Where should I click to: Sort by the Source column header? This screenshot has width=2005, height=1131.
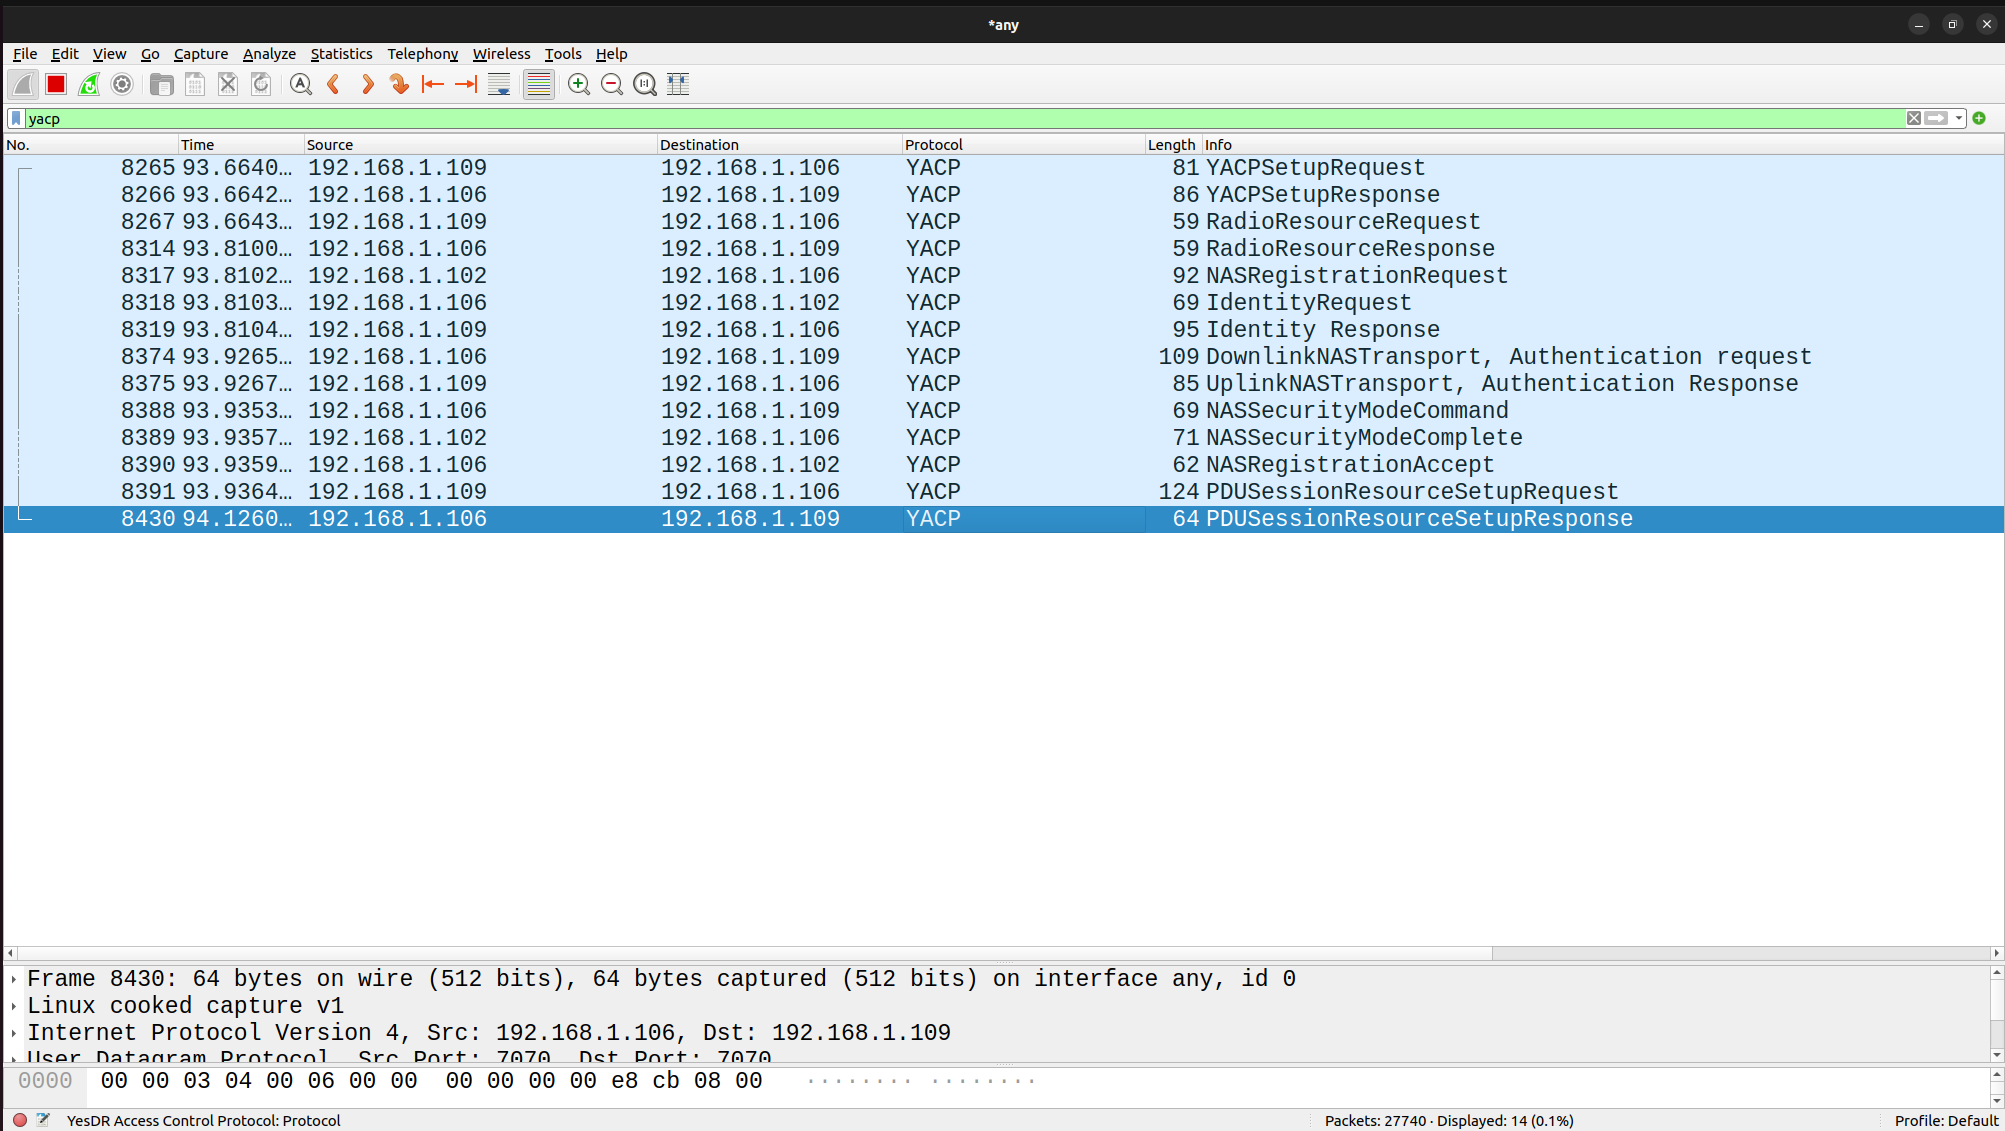pyautogui.click(x=480, y=145)
